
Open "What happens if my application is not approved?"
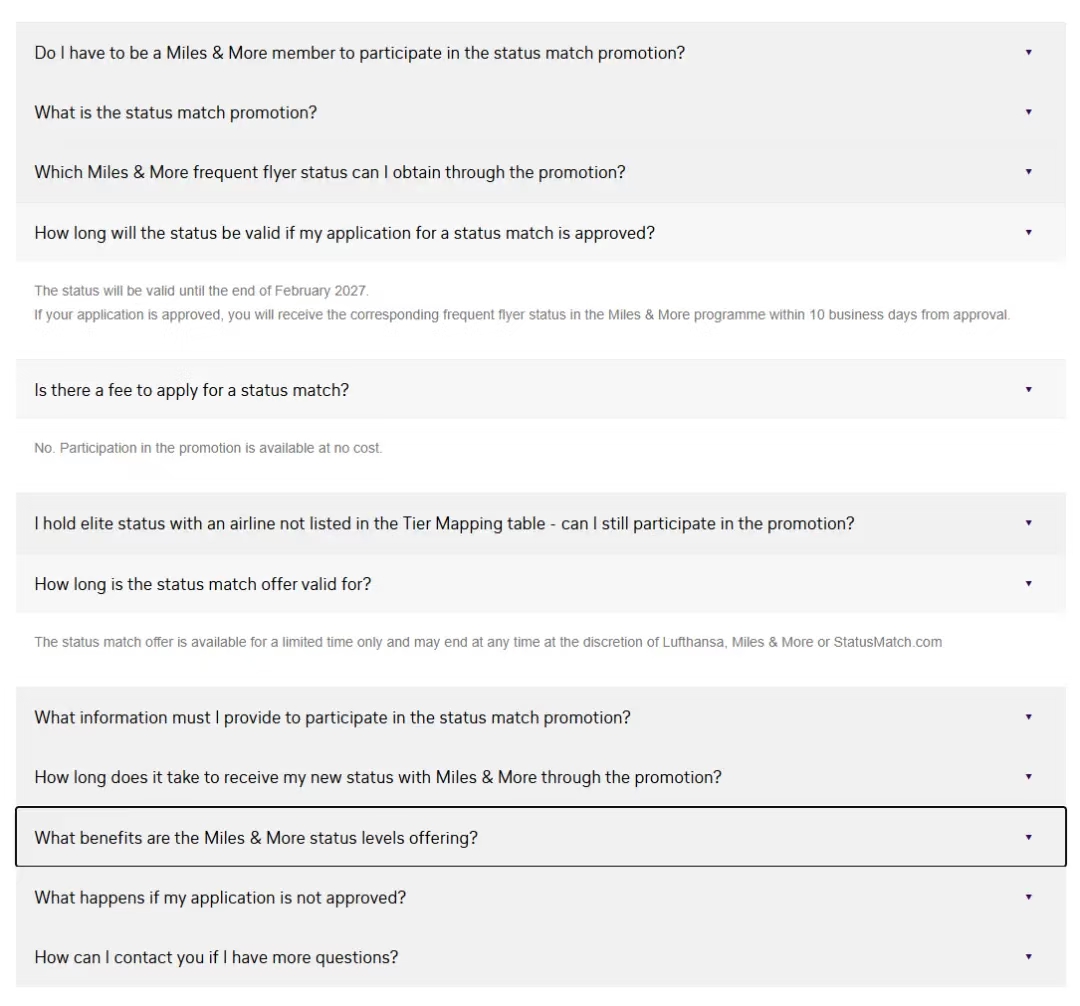(220, 897)
